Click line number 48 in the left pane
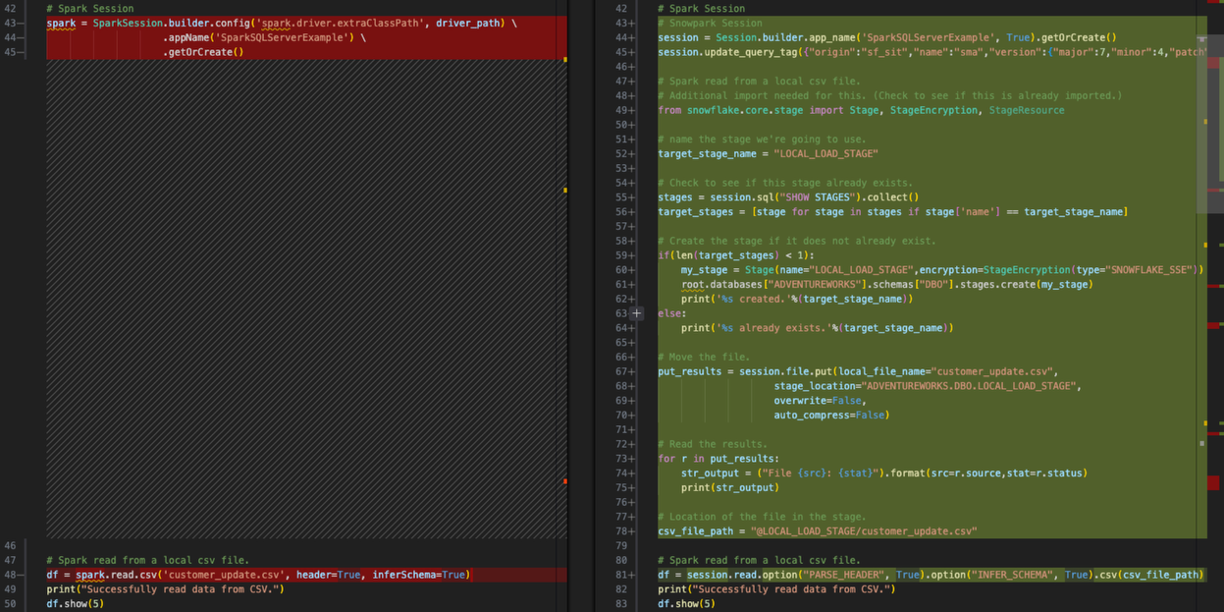Screen dimensions: 1224x612 (10, 575)
